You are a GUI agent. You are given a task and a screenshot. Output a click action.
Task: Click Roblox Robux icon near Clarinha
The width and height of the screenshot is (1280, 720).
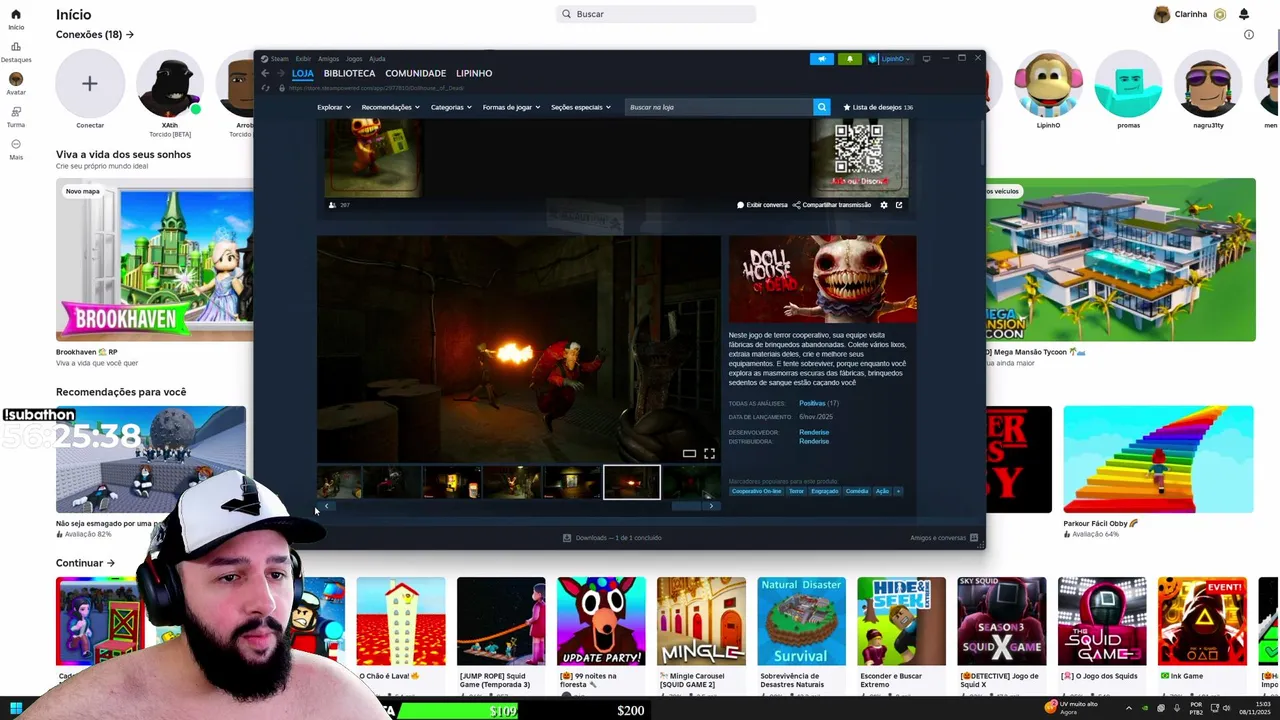tap(1220, 14)
